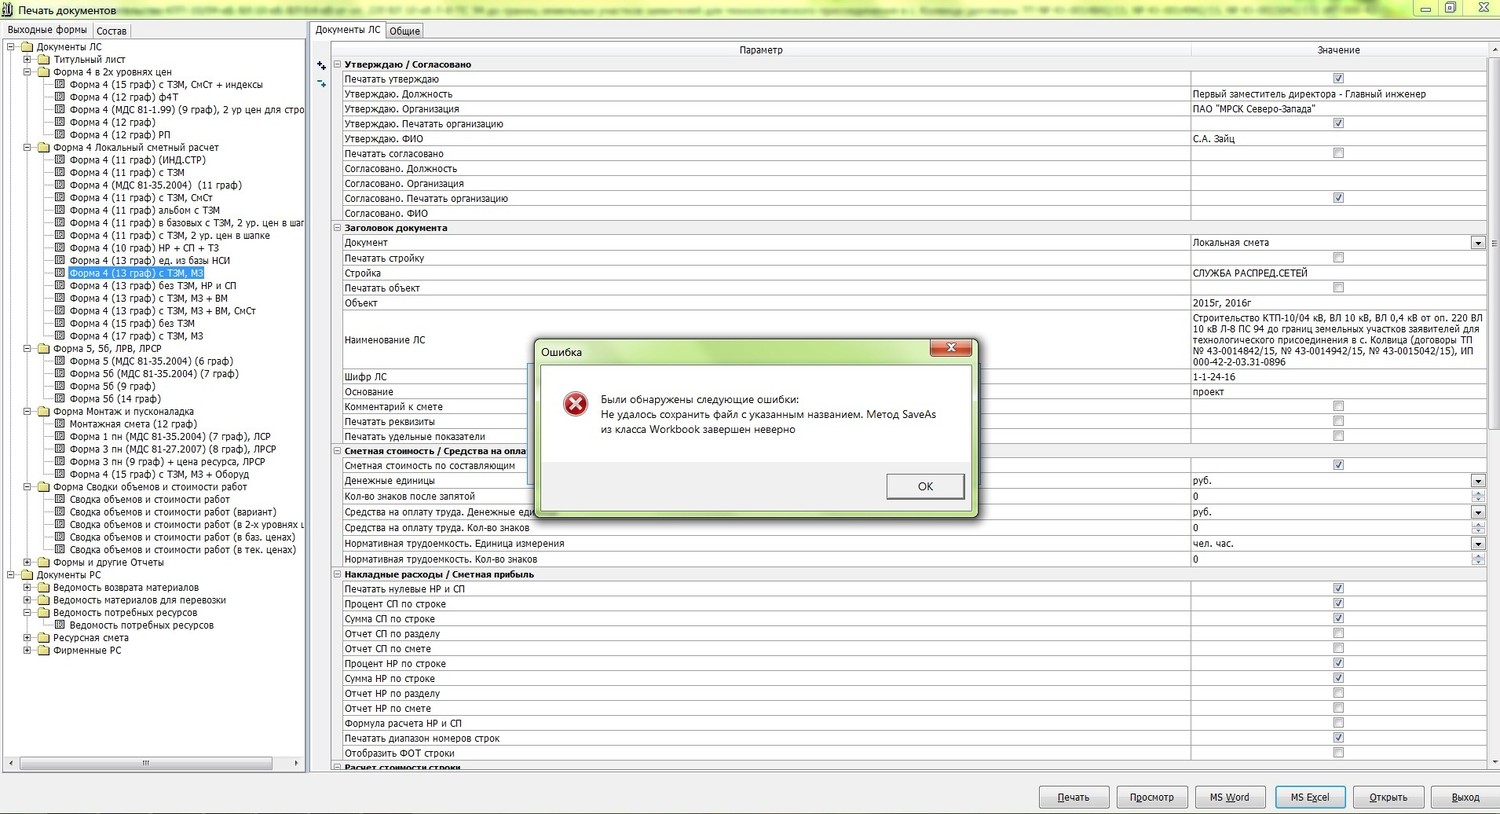The image size is (1500, 814).
Task: Check the Печатать объект checkbox
Action: (x=1338, y=288)
